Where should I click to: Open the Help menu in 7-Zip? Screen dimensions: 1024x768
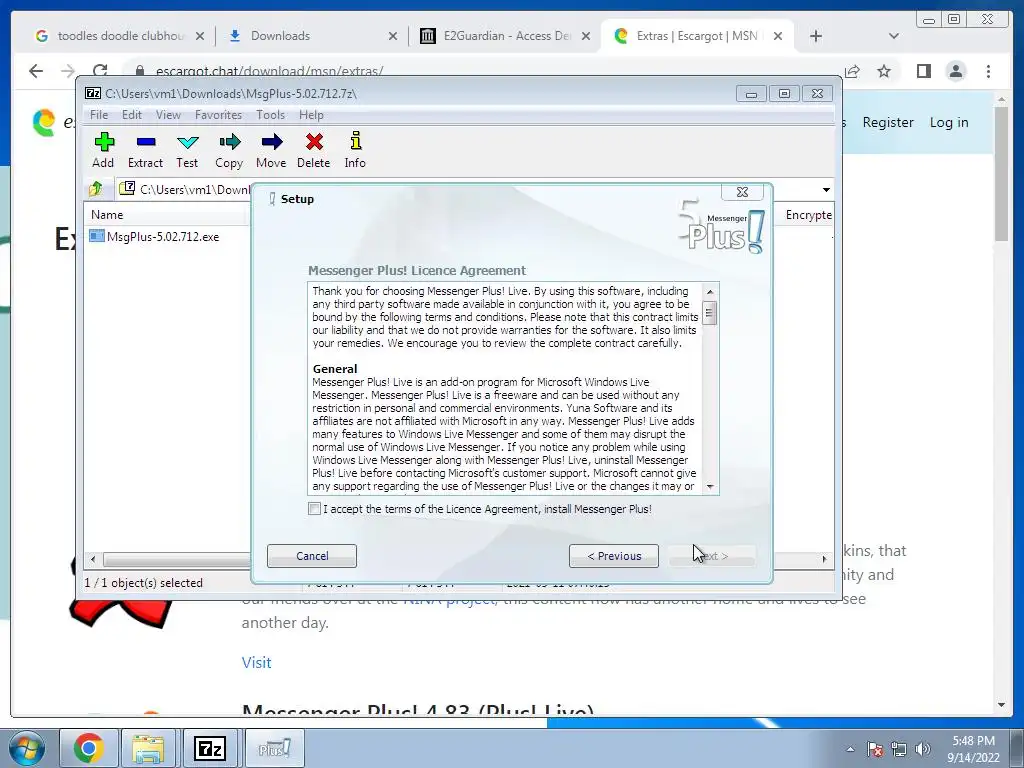(x=311, y=115)
